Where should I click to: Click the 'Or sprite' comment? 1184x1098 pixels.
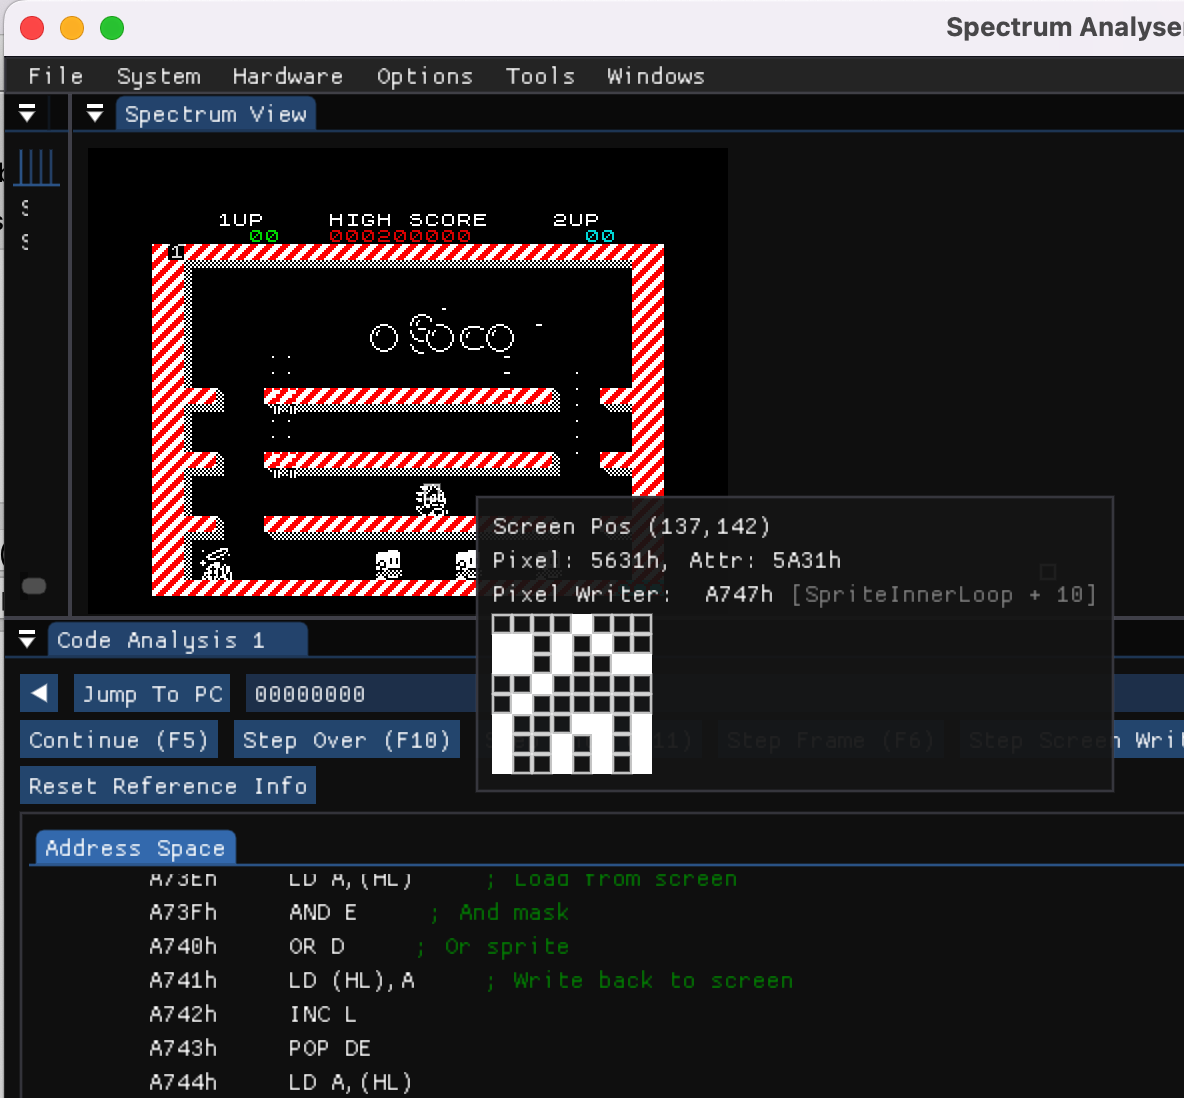coord(507,946)
